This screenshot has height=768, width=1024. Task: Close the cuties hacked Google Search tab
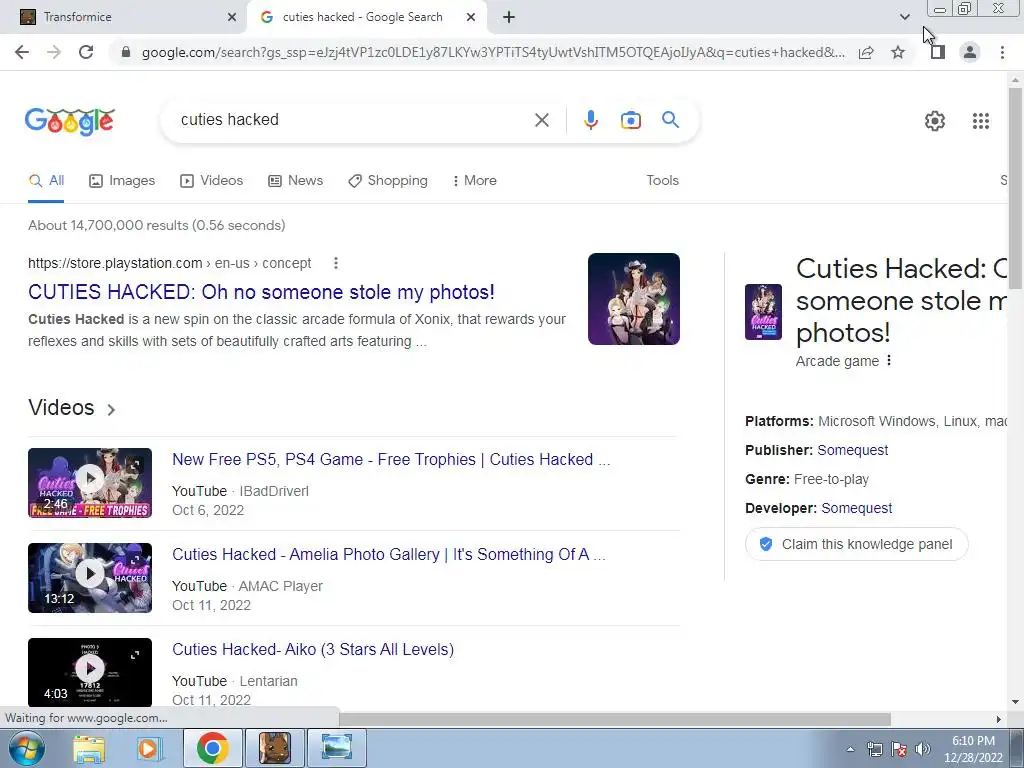tap(471, 17)
